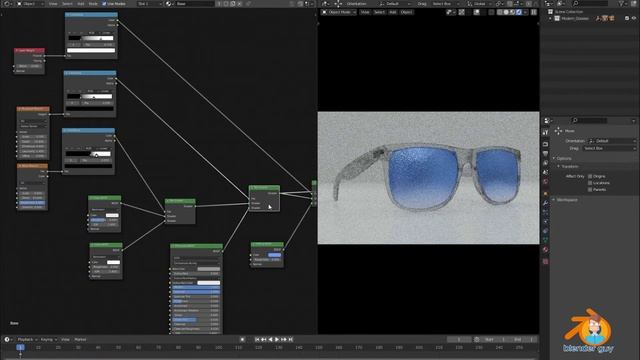Viewport: 640px width, 360px height.
Task: Open the outliner filter options
Action: tap(622, 4)
